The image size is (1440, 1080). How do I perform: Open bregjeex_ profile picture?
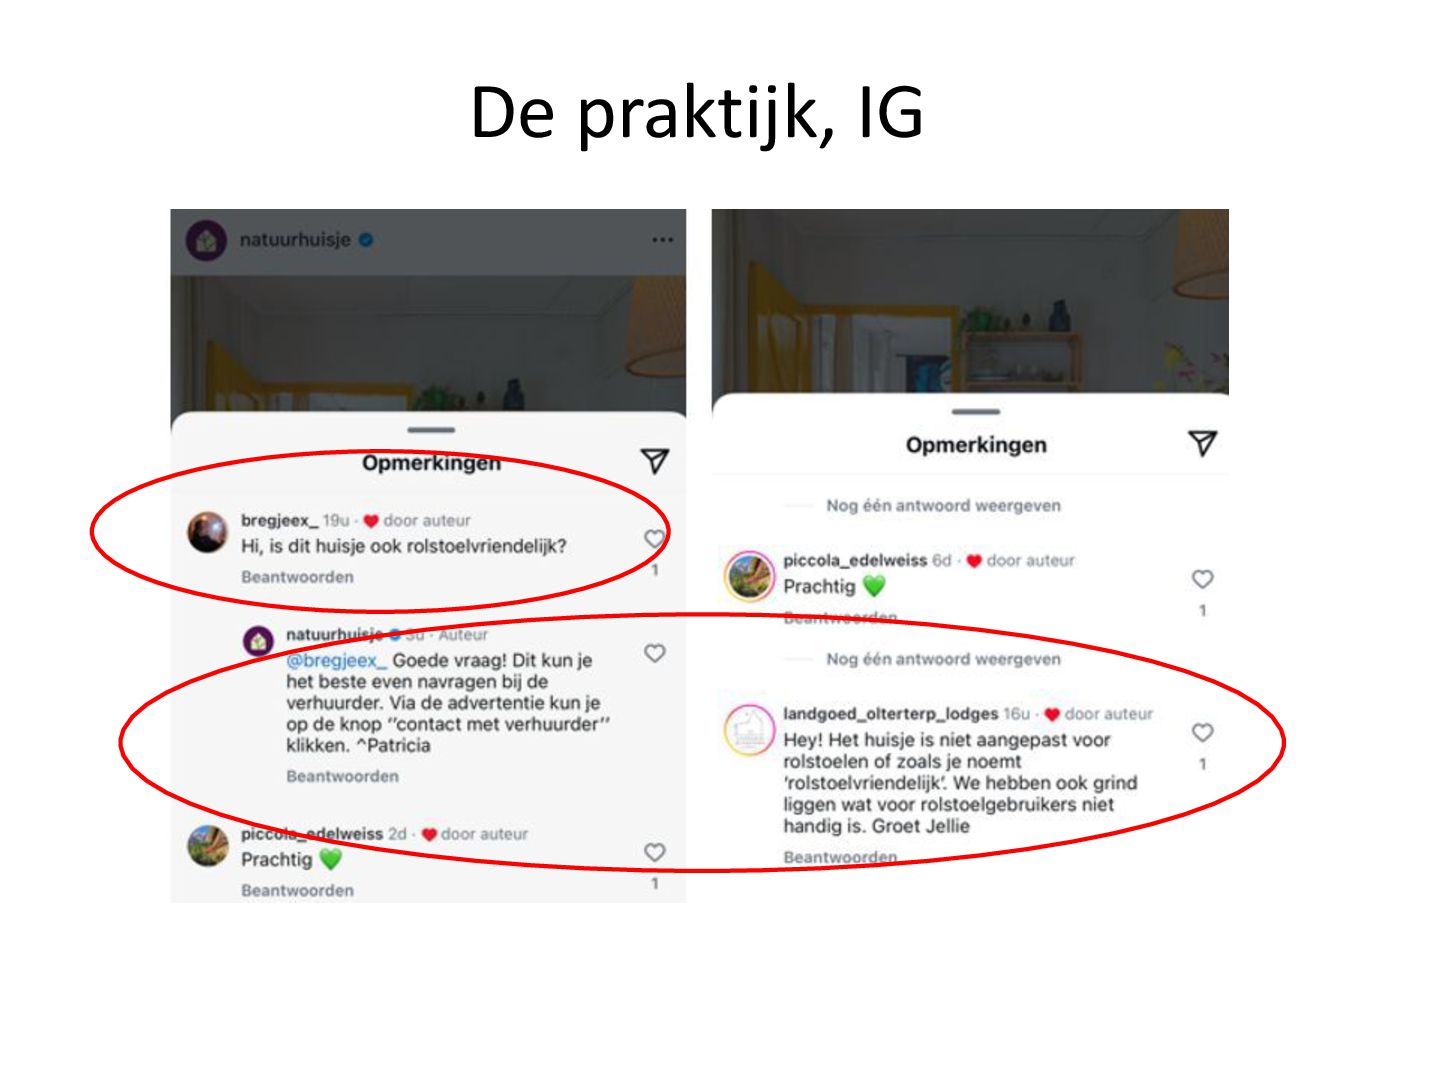(208, 533)
